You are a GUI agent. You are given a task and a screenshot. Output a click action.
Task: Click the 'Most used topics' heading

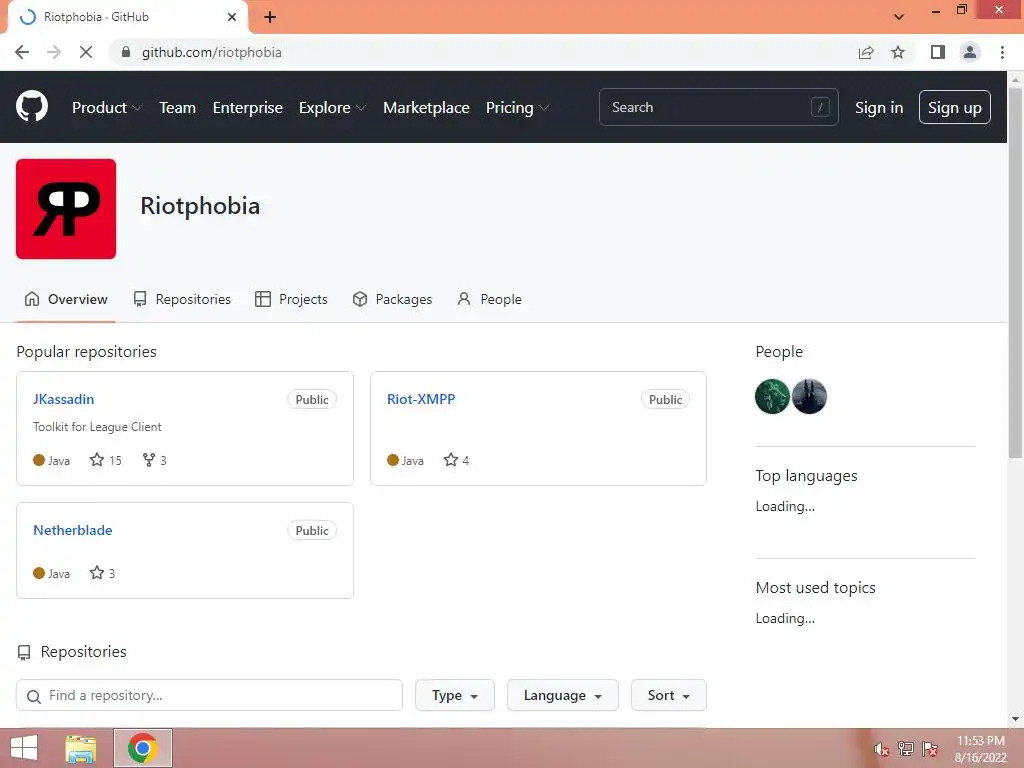coord(816,587)
